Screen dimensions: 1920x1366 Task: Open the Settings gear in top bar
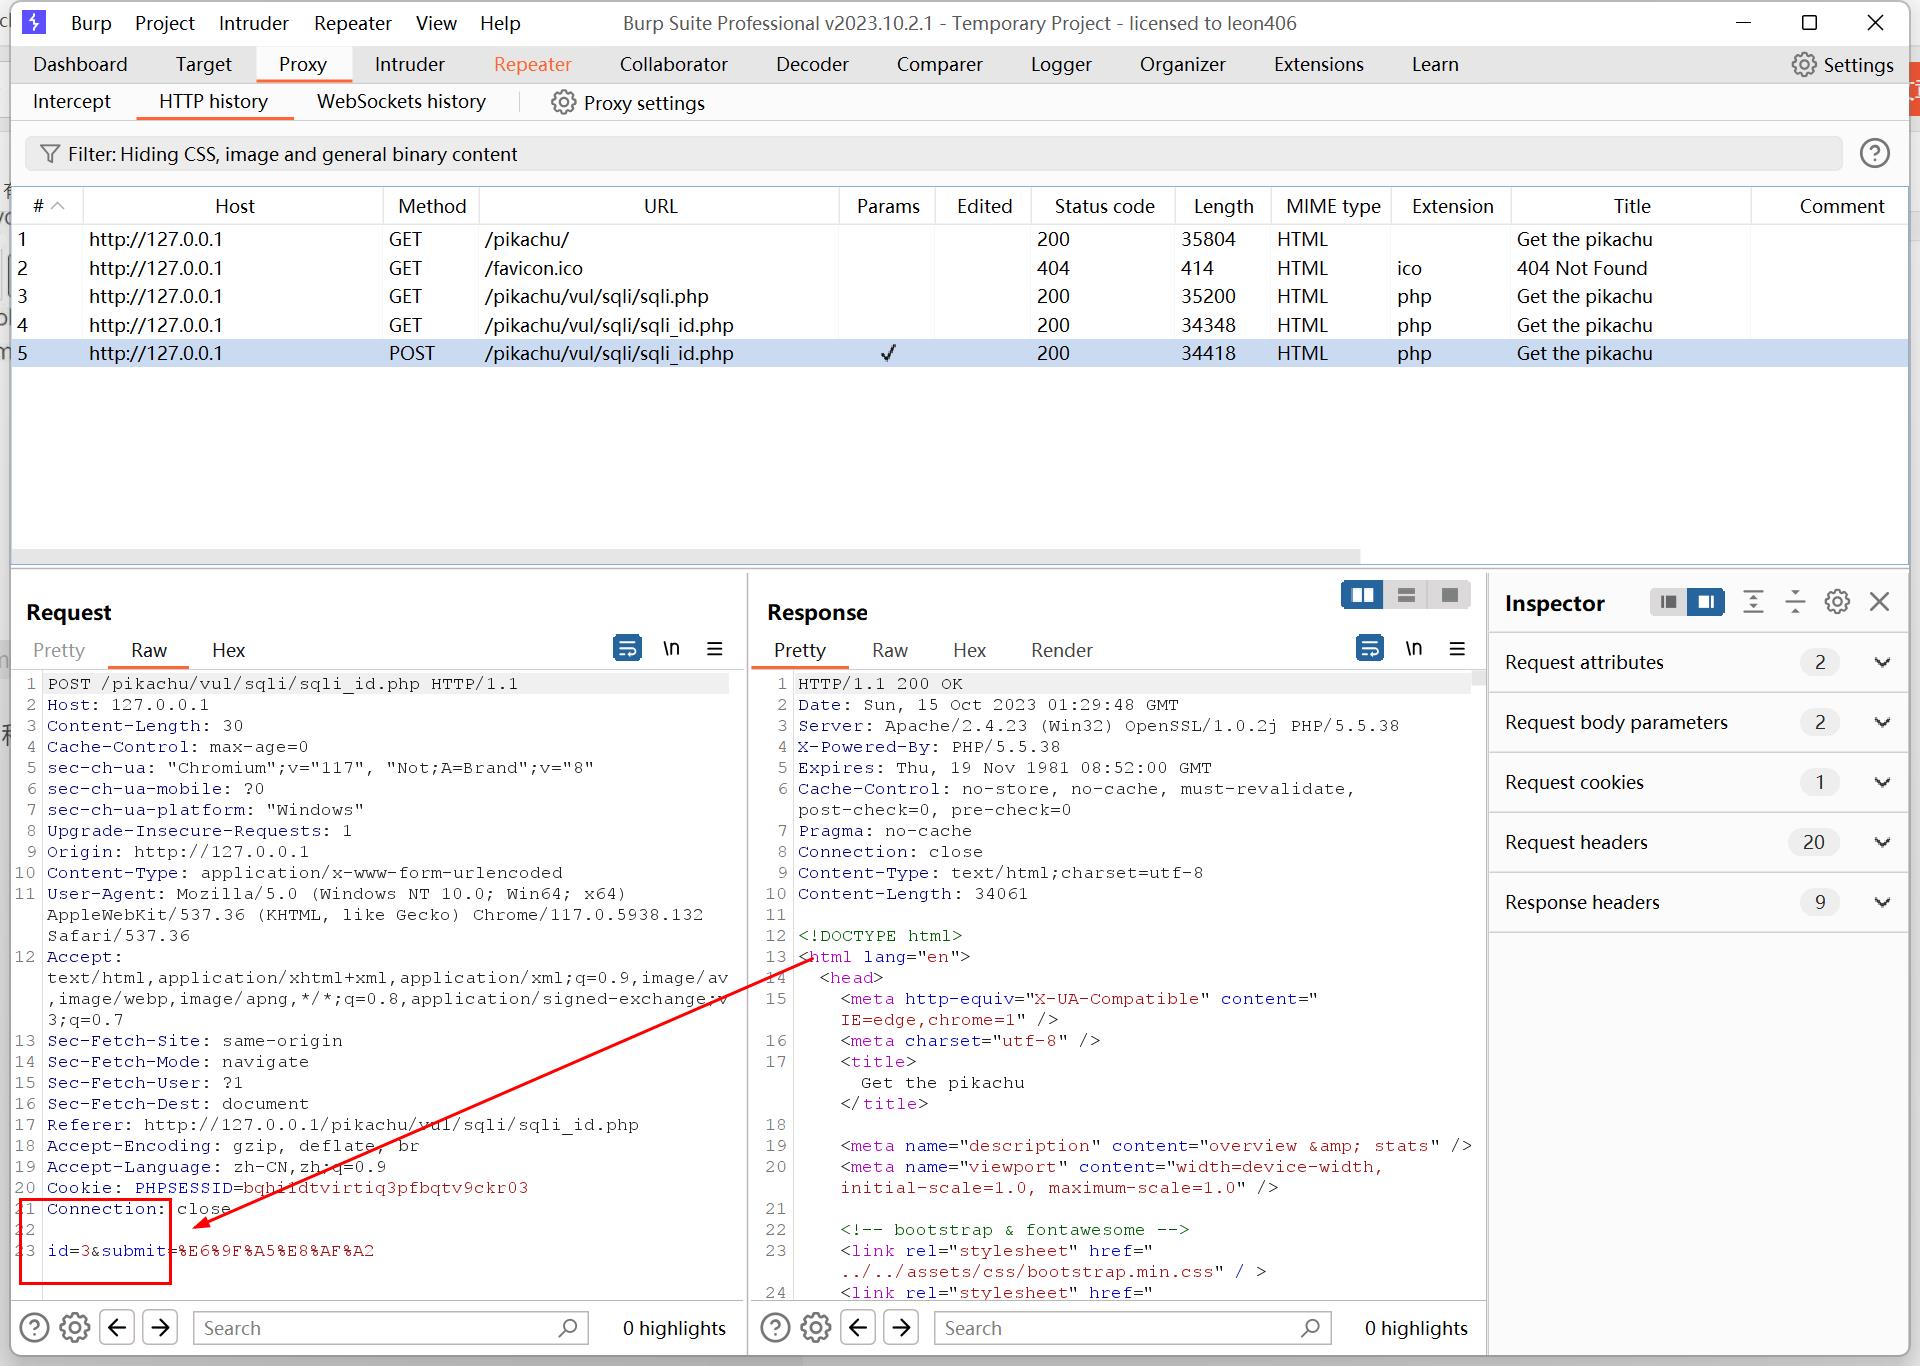tap(1843, 65)
